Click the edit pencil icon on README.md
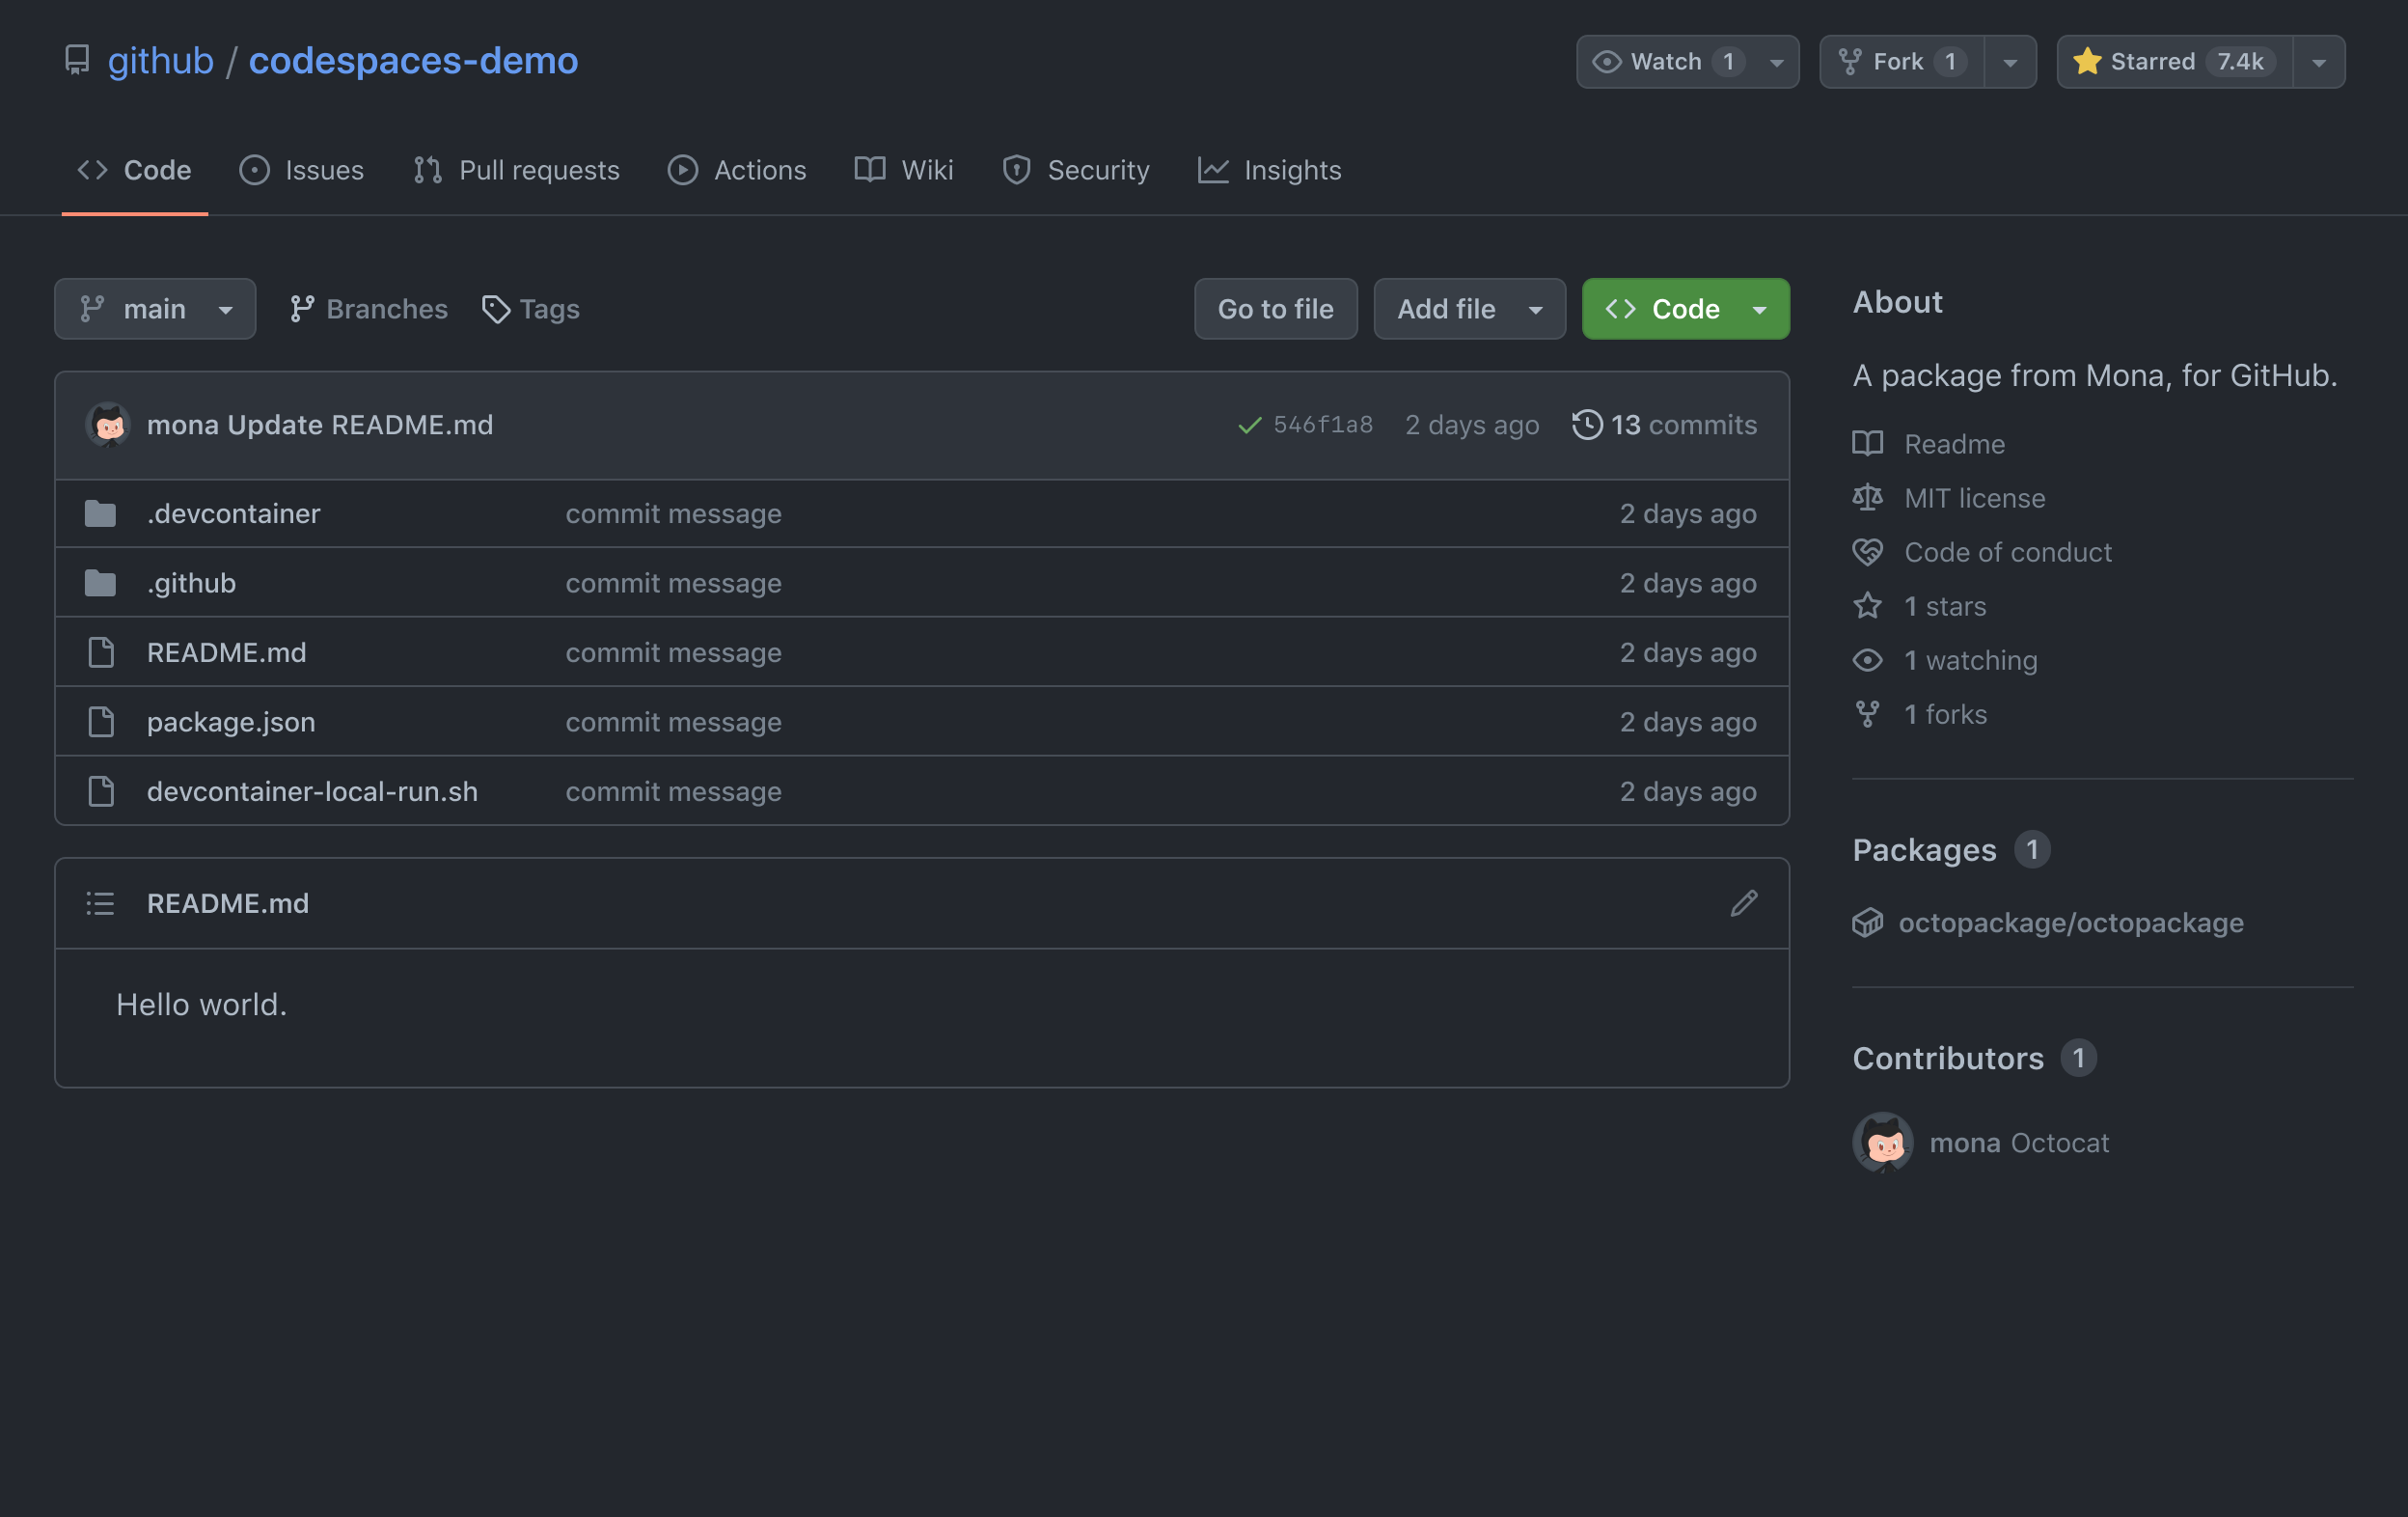This screenshot has height=1517, width=2408. click(1742, 903)
